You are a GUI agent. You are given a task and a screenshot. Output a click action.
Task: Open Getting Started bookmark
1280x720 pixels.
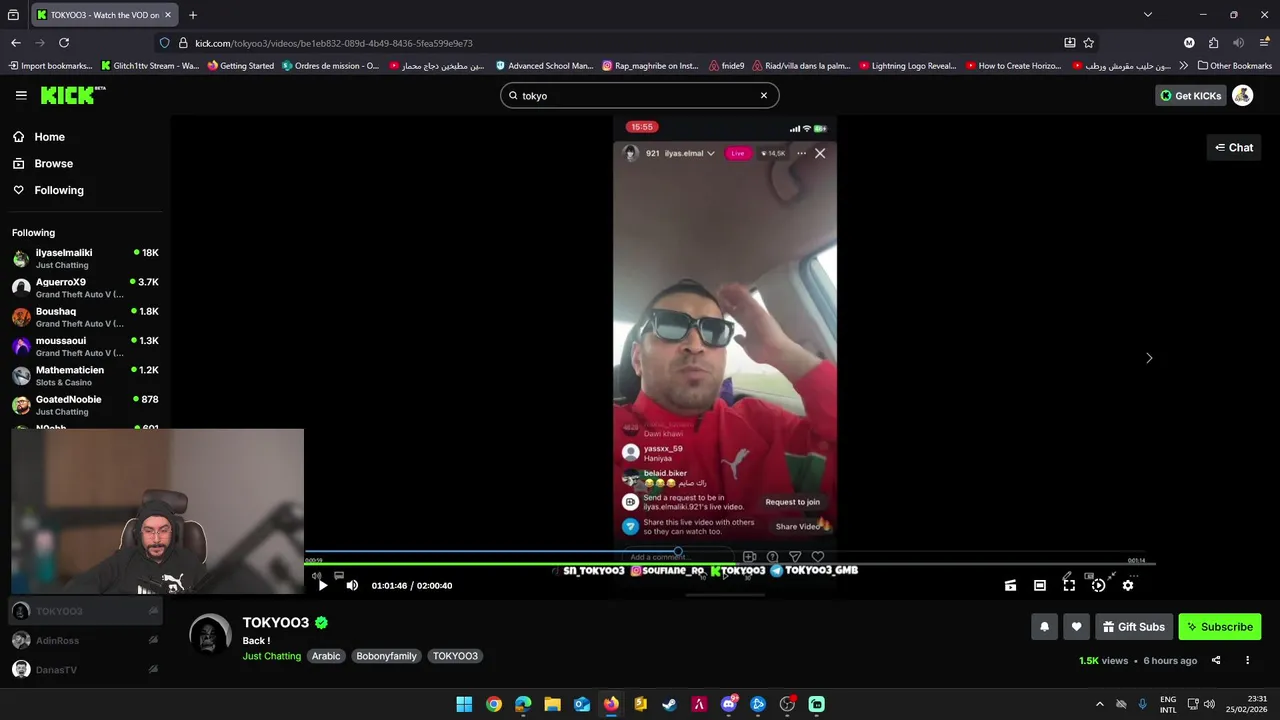[241, 66]
